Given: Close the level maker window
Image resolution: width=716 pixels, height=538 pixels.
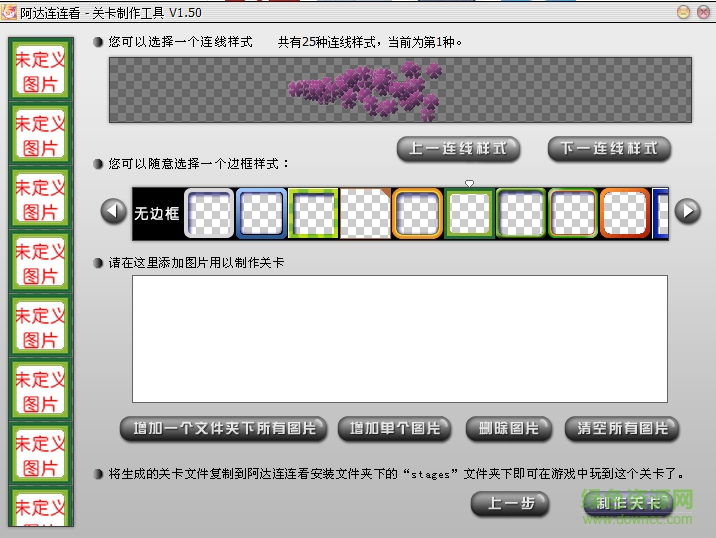Looking at the screenshot, I should coord(704,12).
